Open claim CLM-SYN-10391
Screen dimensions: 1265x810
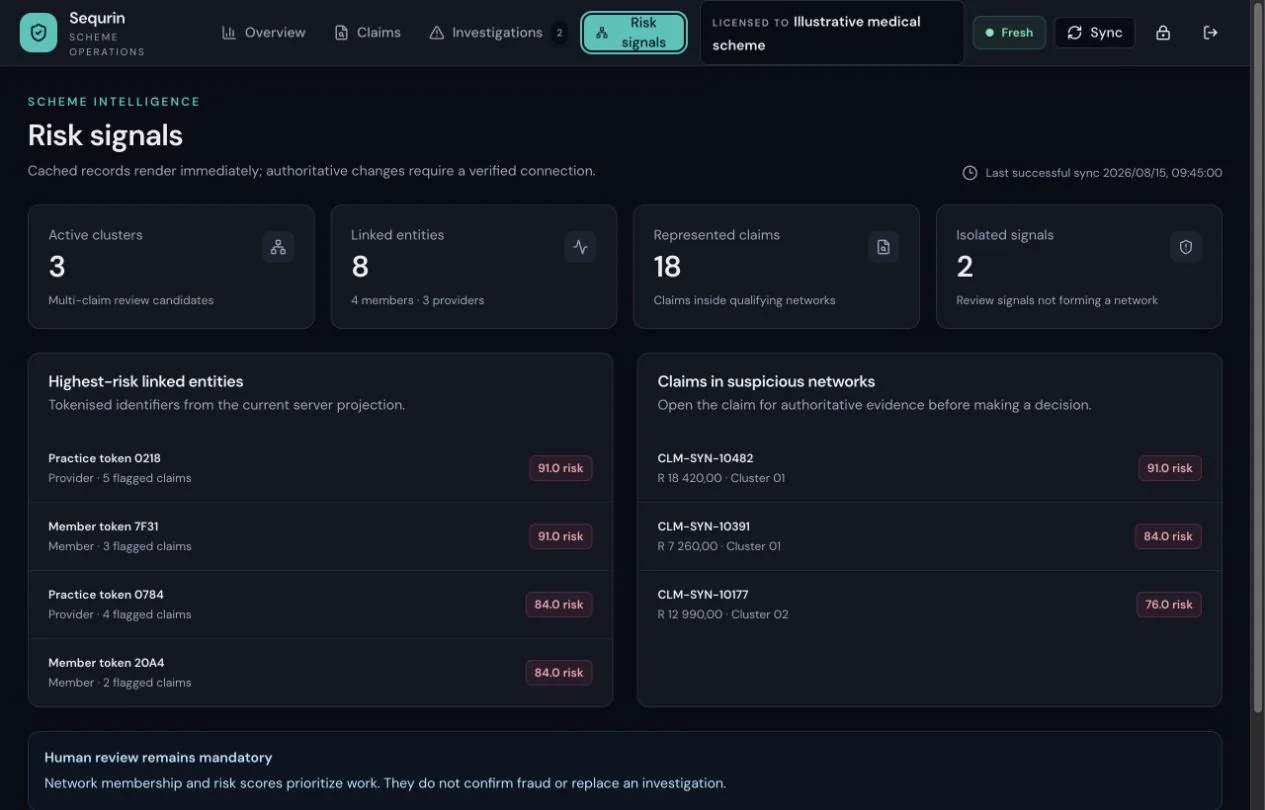click(x=929, y=536)
